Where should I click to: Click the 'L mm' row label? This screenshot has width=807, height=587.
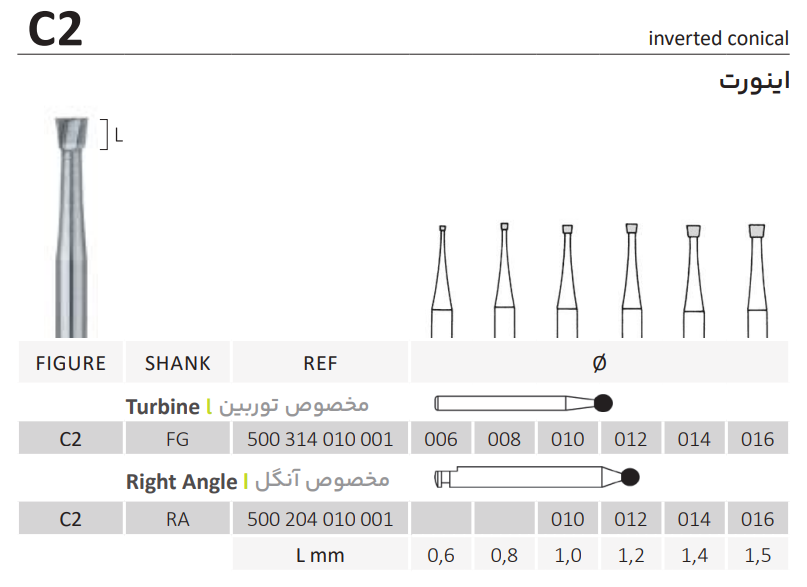[320, 555]
